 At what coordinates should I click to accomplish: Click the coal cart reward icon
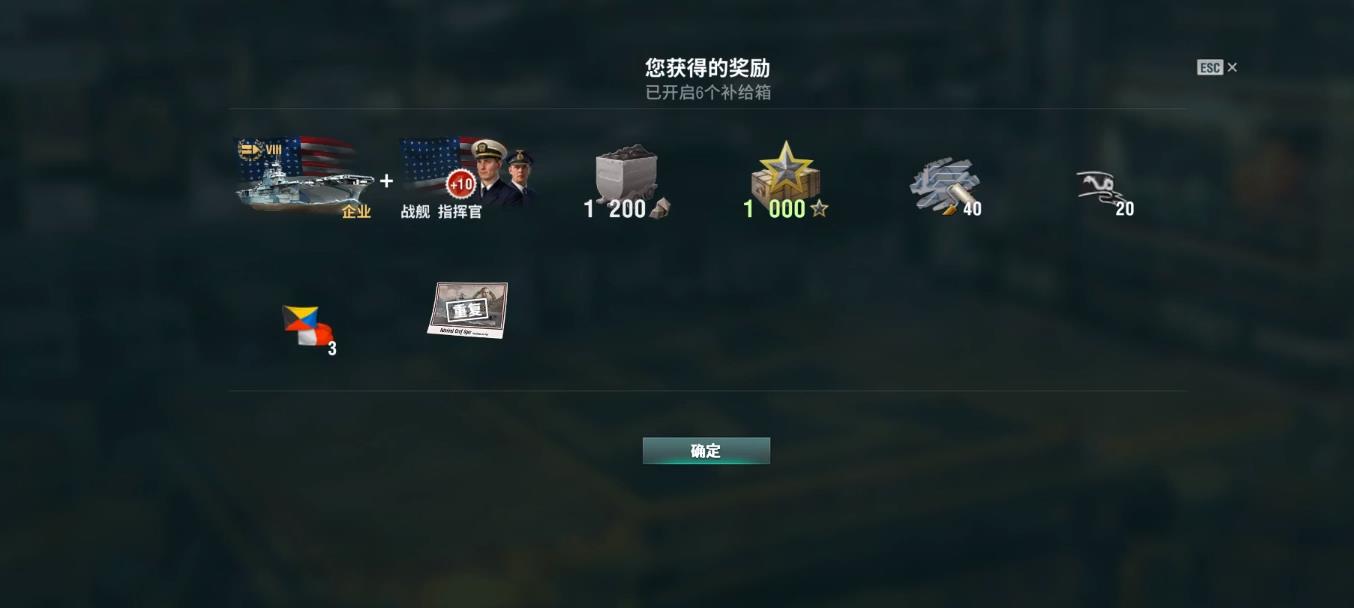pos(627,176)
